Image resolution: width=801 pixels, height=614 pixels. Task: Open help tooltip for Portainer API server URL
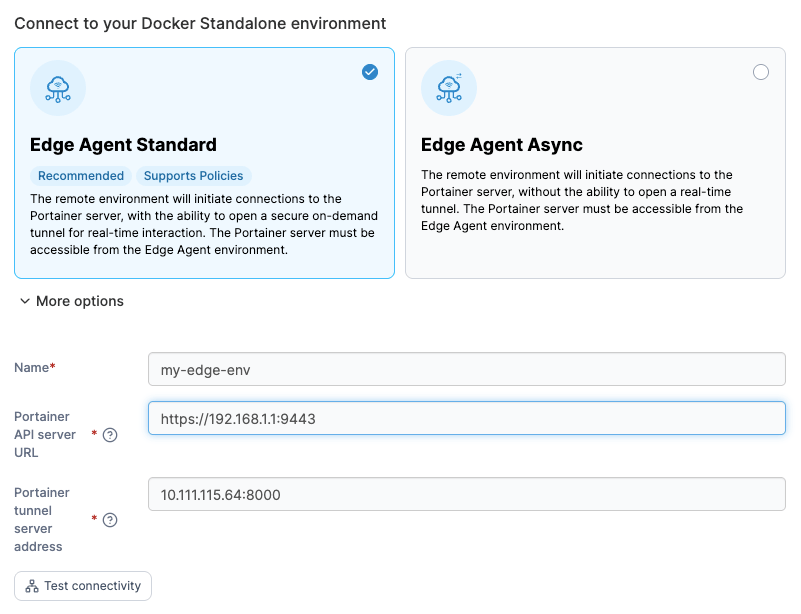(110, 435)
